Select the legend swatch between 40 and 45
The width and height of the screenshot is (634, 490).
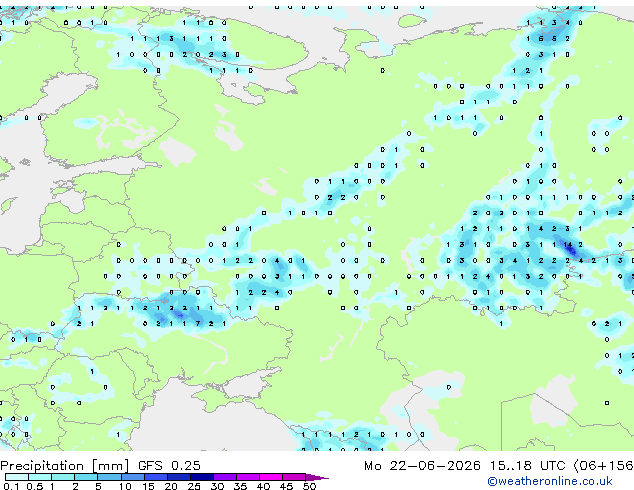point(271,477)
